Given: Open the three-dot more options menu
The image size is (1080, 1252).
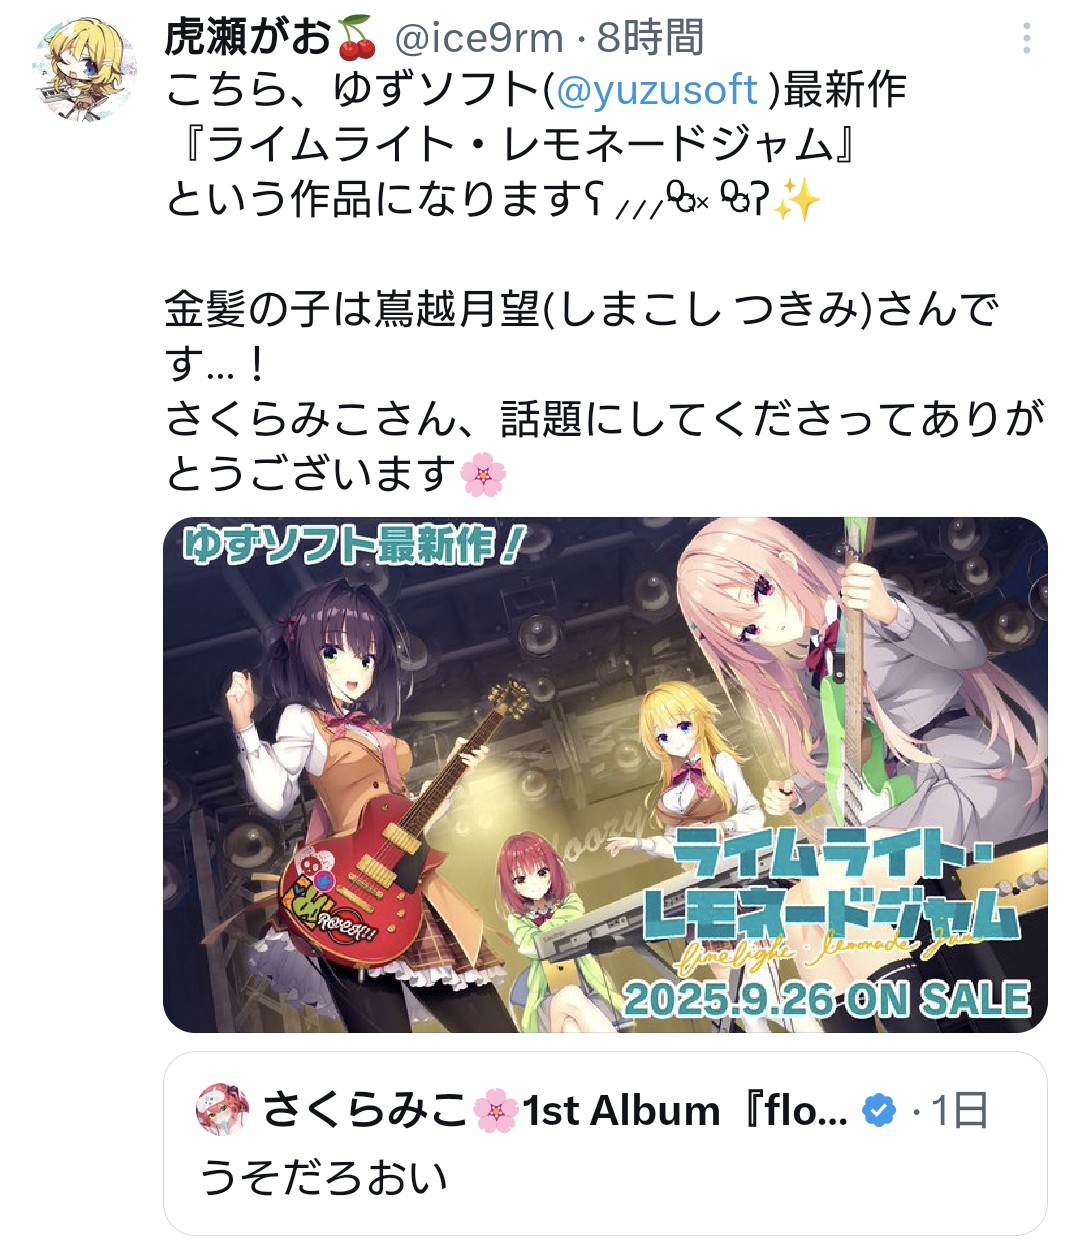Looking at the screenshot, I should click(1026, 39).
